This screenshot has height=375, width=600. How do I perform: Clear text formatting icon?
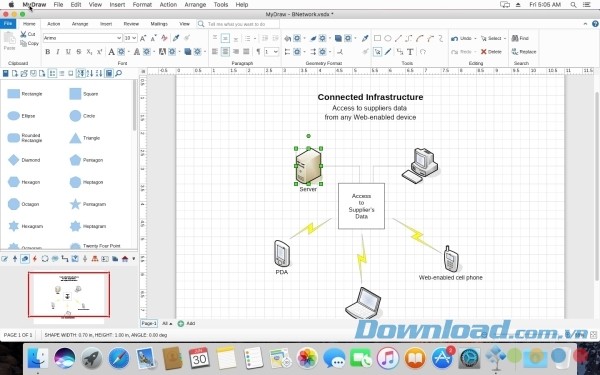pyautogui.click(x=164, y=38)
